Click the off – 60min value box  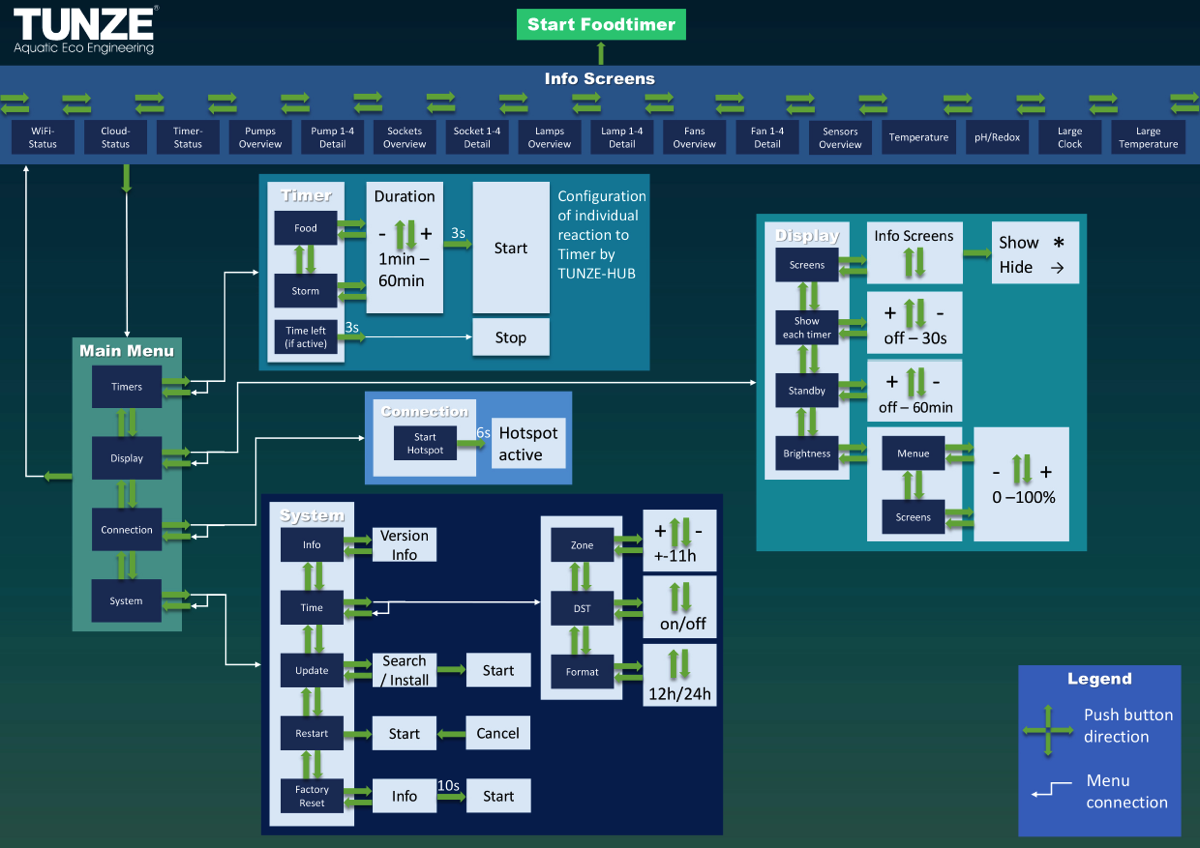coord(915,392)
